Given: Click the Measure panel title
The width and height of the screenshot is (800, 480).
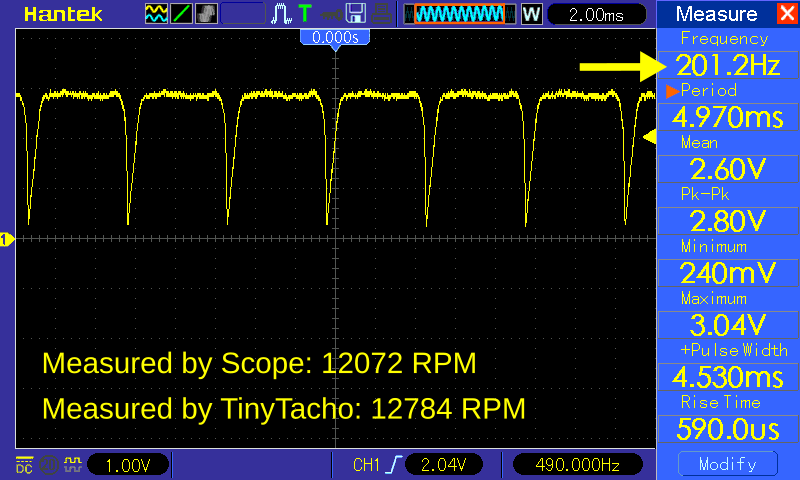Looking at the screenshot, I should tap(716, 14).
